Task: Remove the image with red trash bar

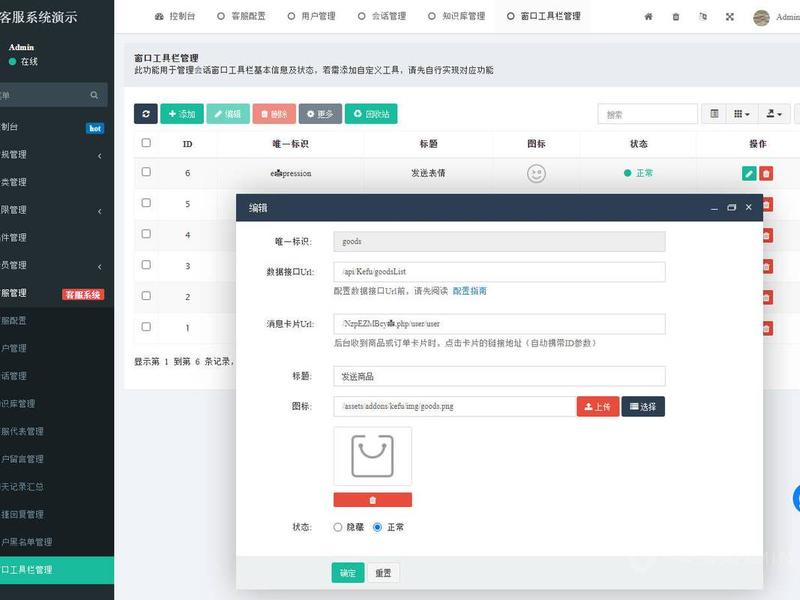Action: (x=372, y=500)
